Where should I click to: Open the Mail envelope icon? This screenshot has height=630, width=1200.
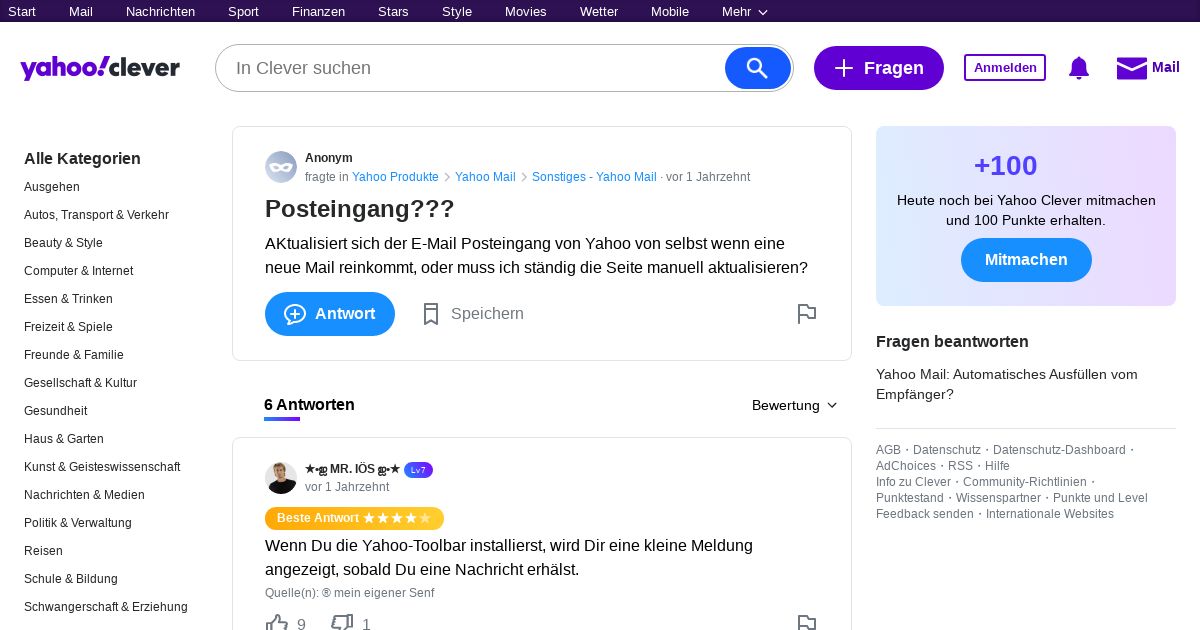pyautogui.click(x=1131, y=68)
